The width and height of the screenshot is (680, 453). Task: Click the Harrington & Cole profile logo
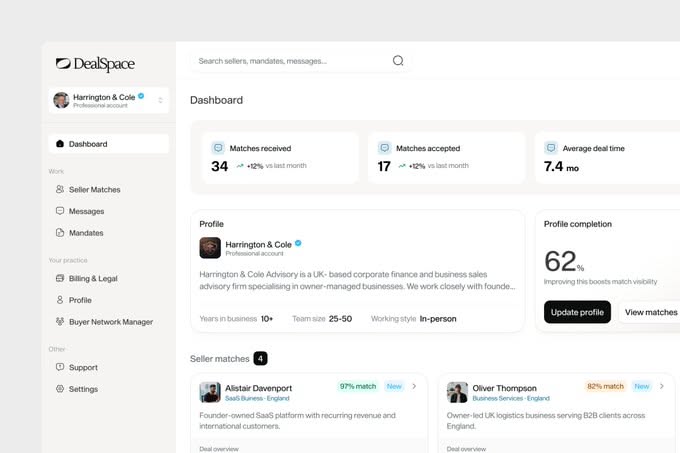click(210, 247)
